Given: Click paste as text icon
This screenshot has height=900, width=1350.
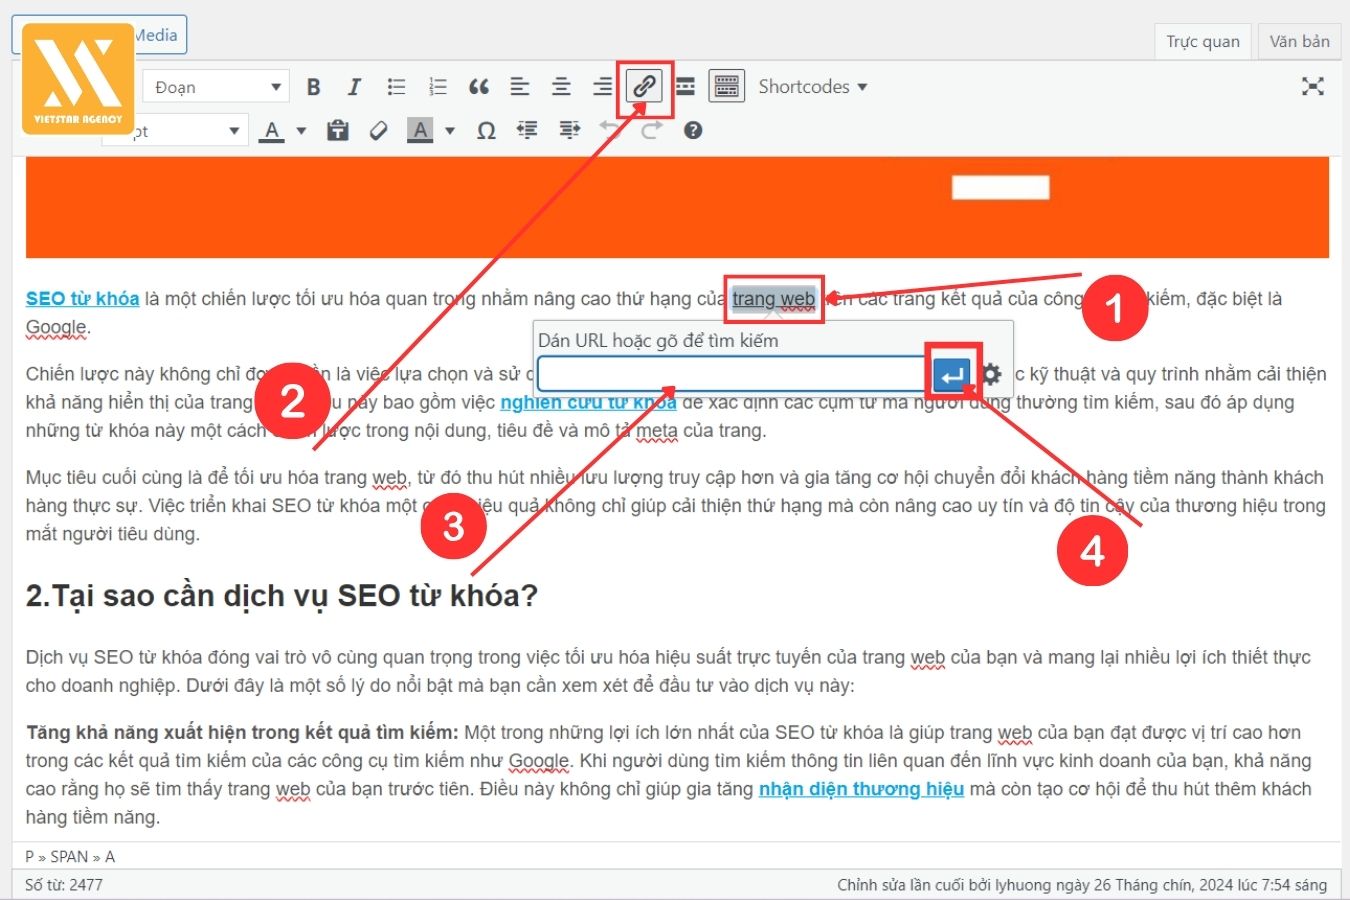Looking at the screenshot, I should pos(338,131).
